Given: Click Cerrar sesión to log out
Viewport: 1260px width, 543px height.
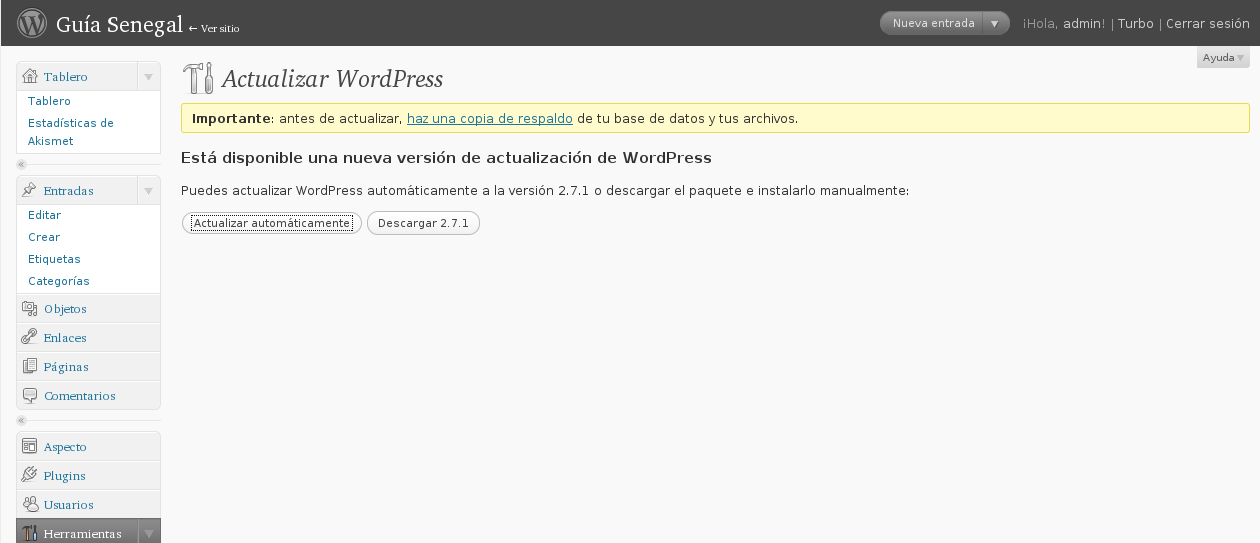Looking at the screenshot, I should click(x=1208, y=24).
